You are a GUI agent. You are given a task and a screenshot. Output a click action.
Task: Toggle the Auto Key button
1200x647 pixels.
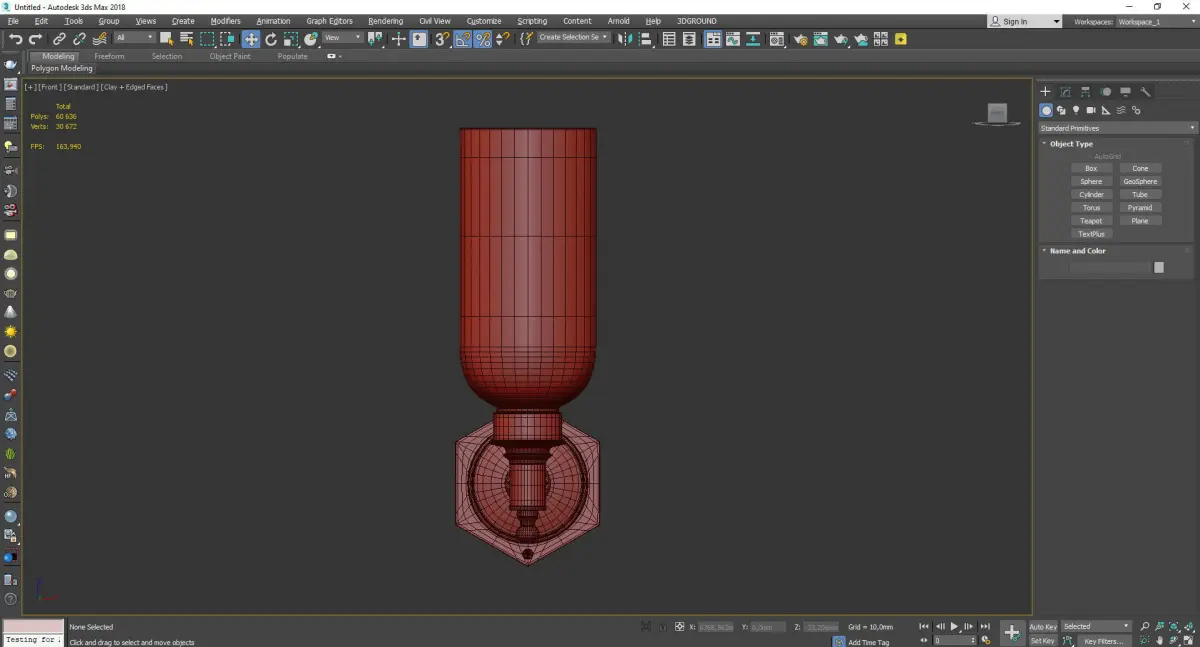(1043, 626)
